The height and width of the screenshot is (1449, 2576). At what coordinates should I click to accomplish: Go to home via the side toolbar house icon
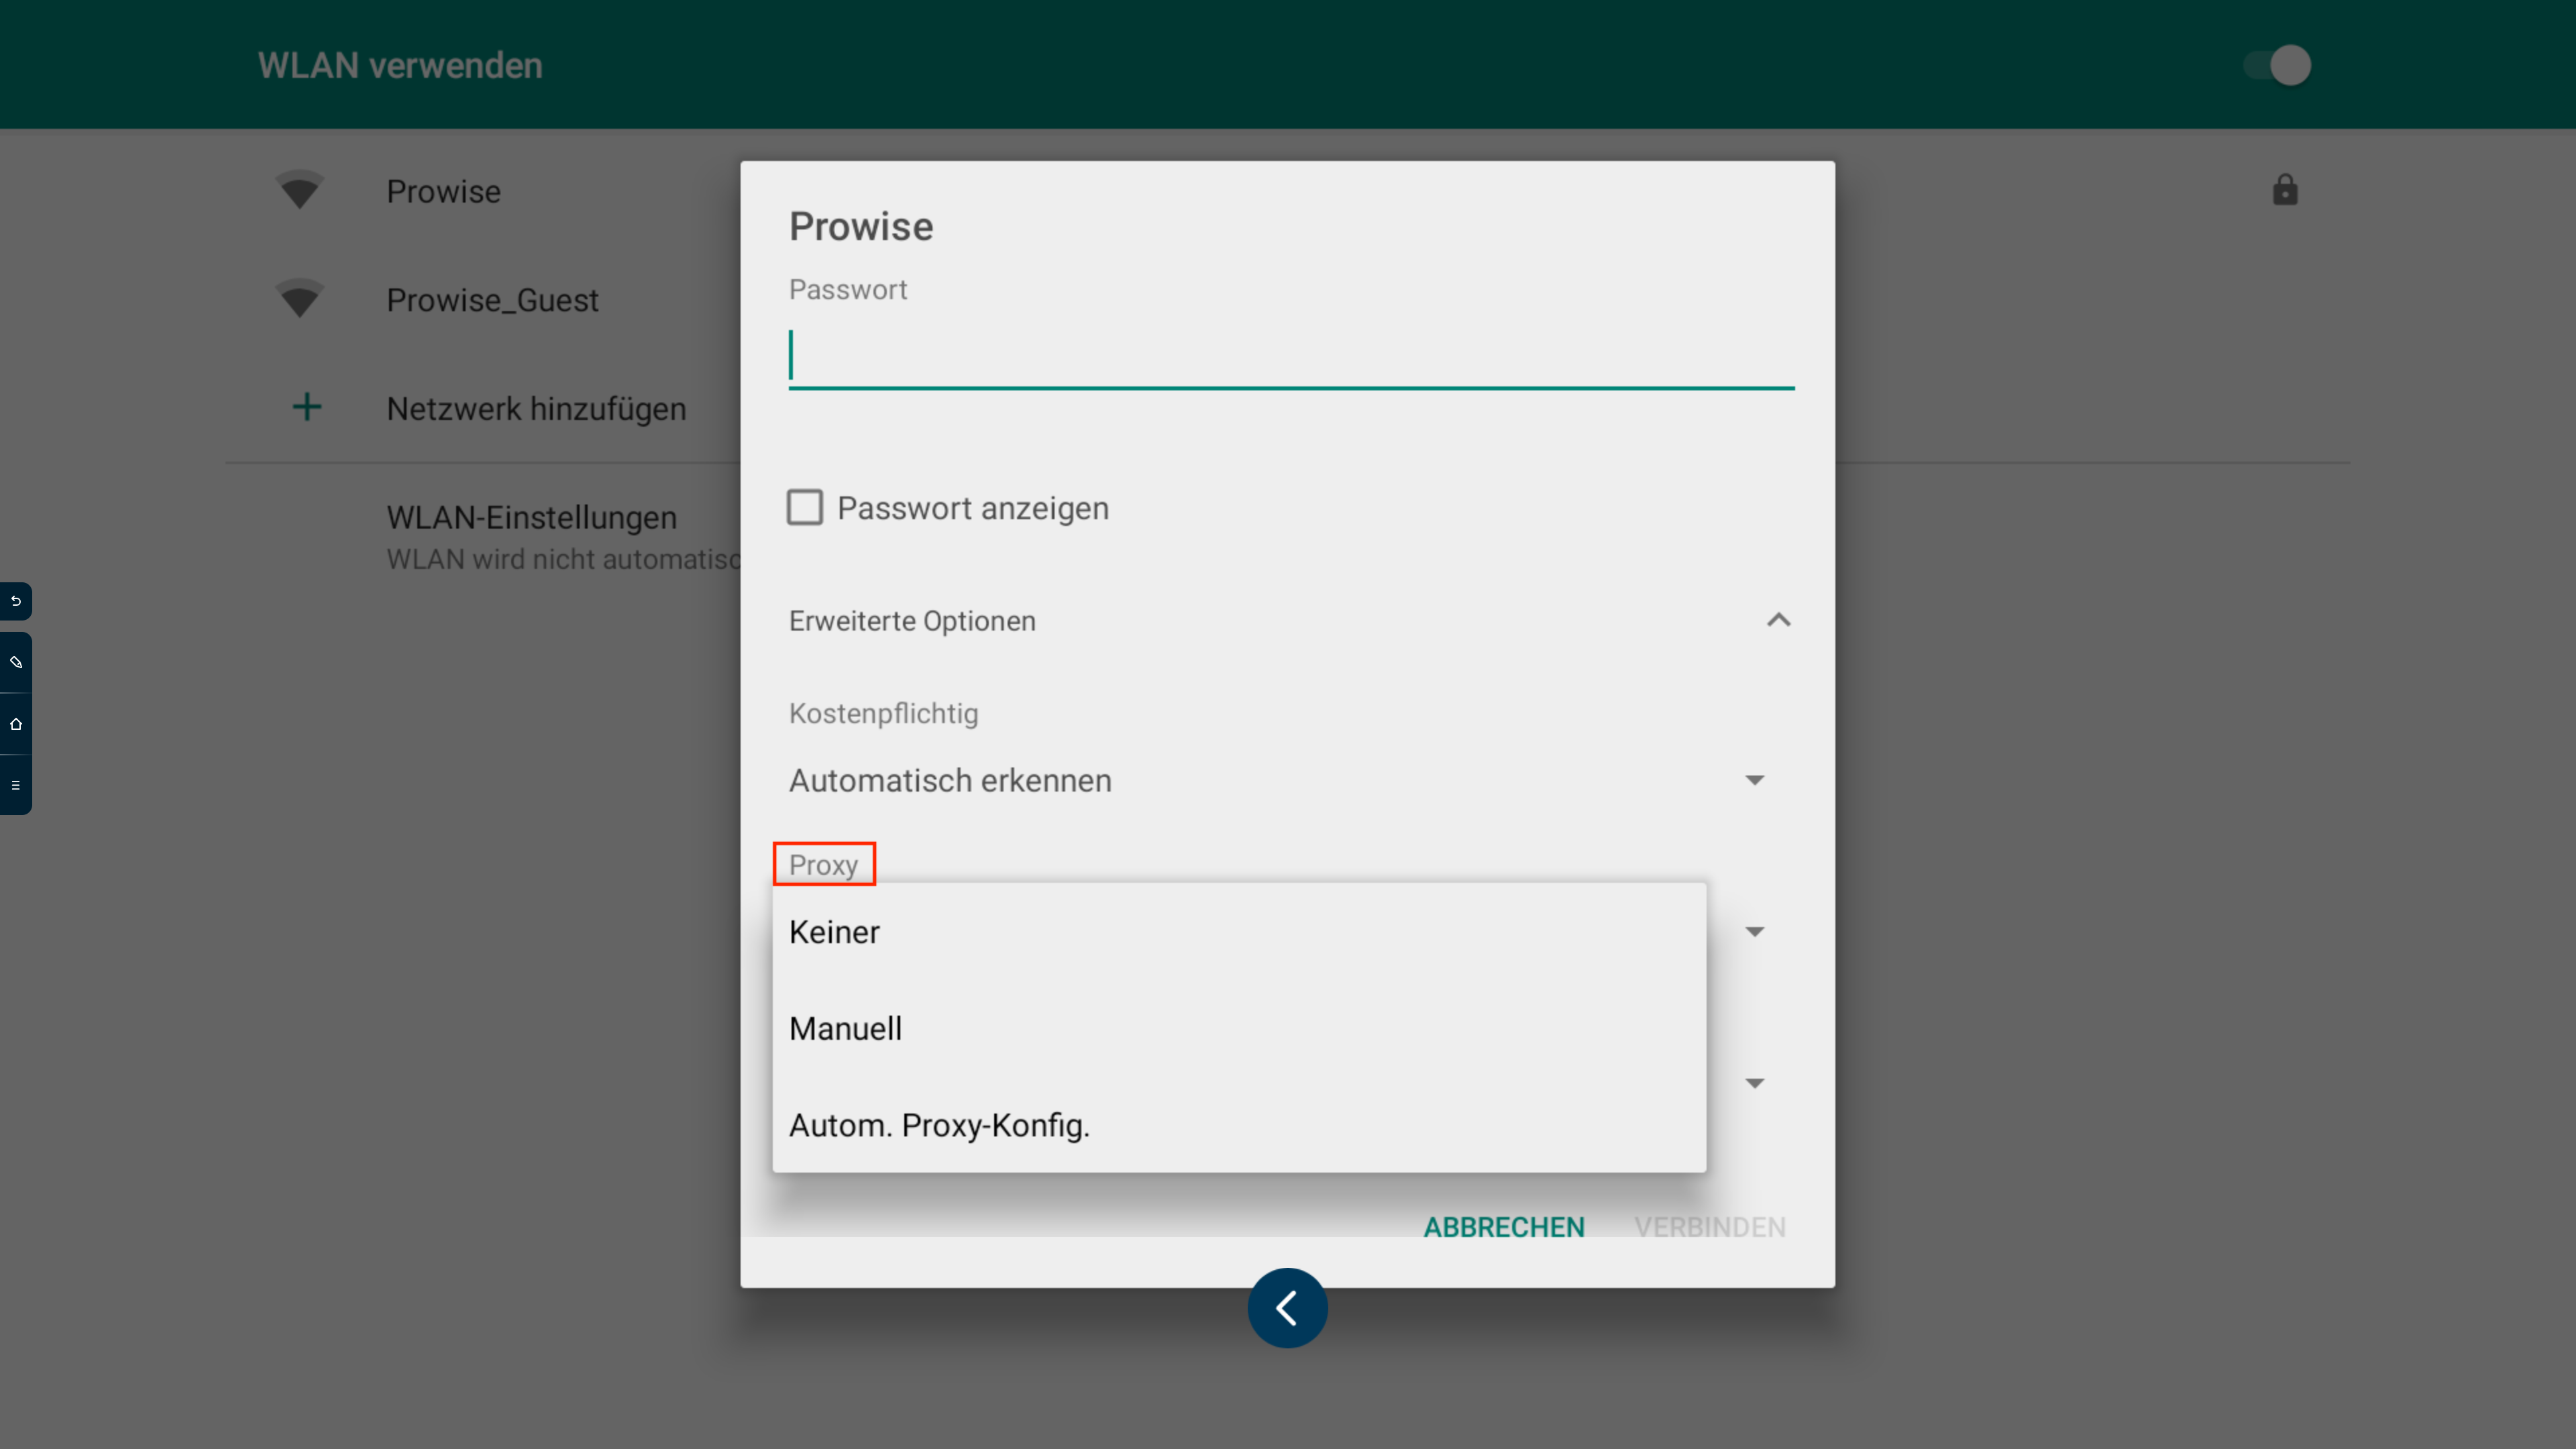[16, 724]
